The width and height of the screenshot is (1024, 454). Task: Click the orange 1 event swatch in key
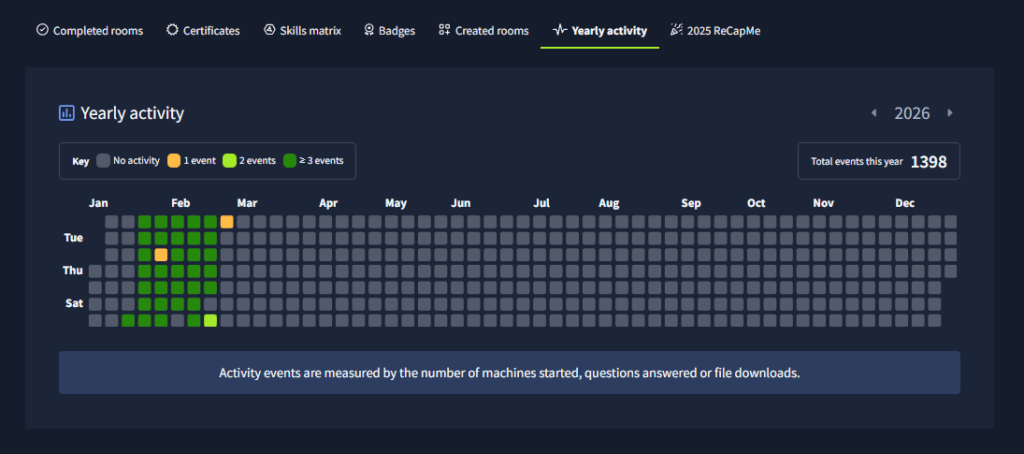(174, 160)
